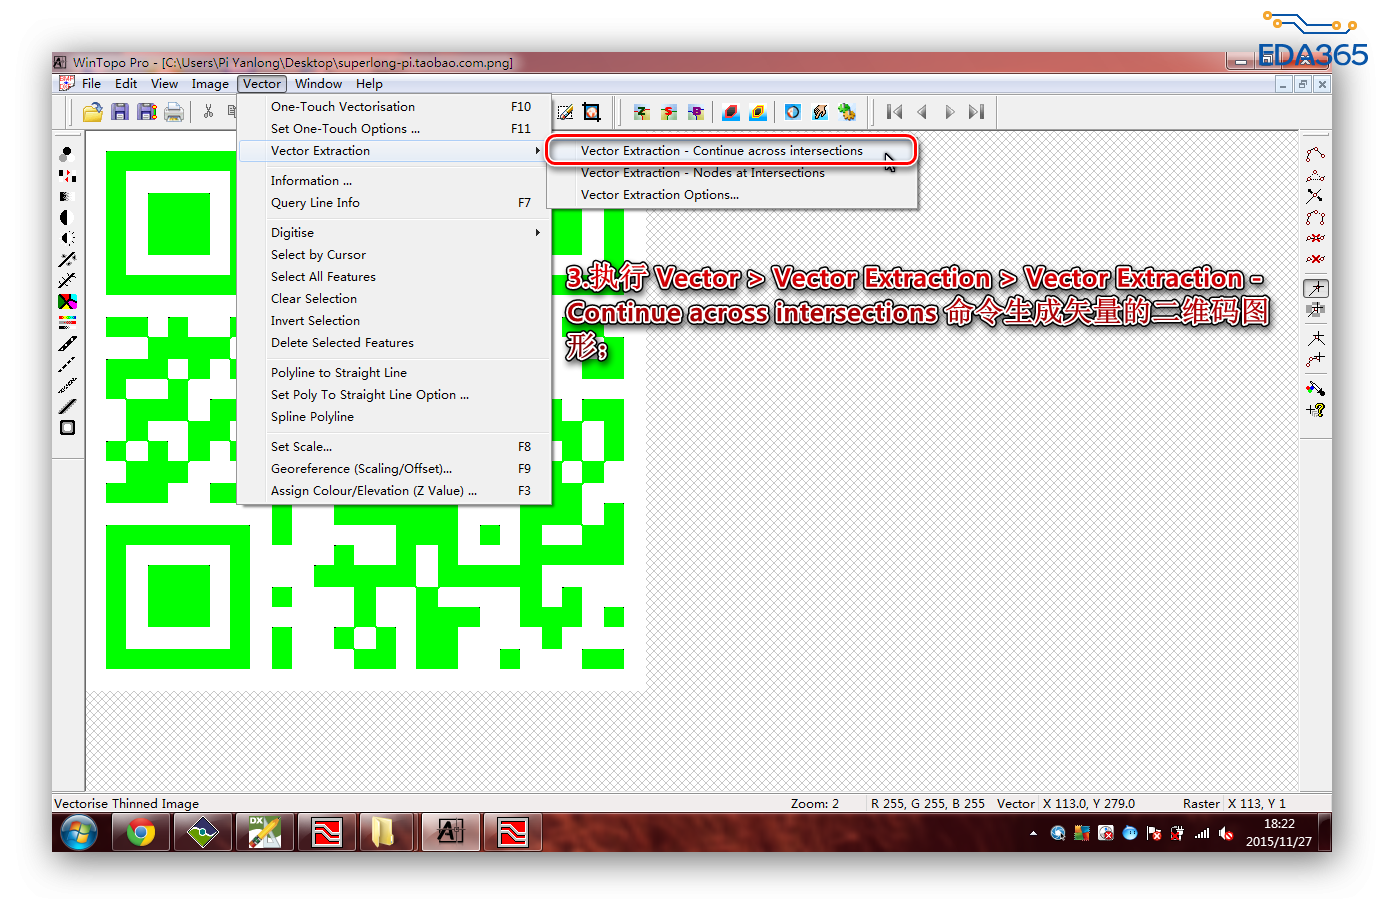Open the Edit menu
Viewport: 1384px width, 904px height.
tap(126, 84)
